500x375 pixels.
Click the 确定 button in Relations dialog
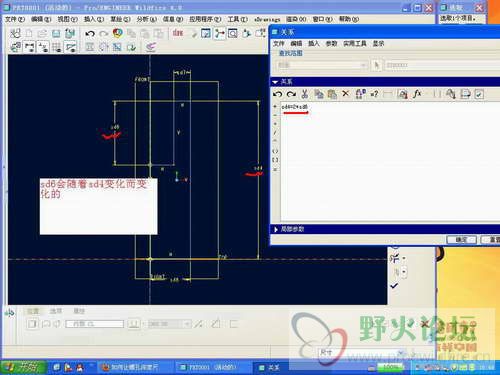click(x=461, y=239)
